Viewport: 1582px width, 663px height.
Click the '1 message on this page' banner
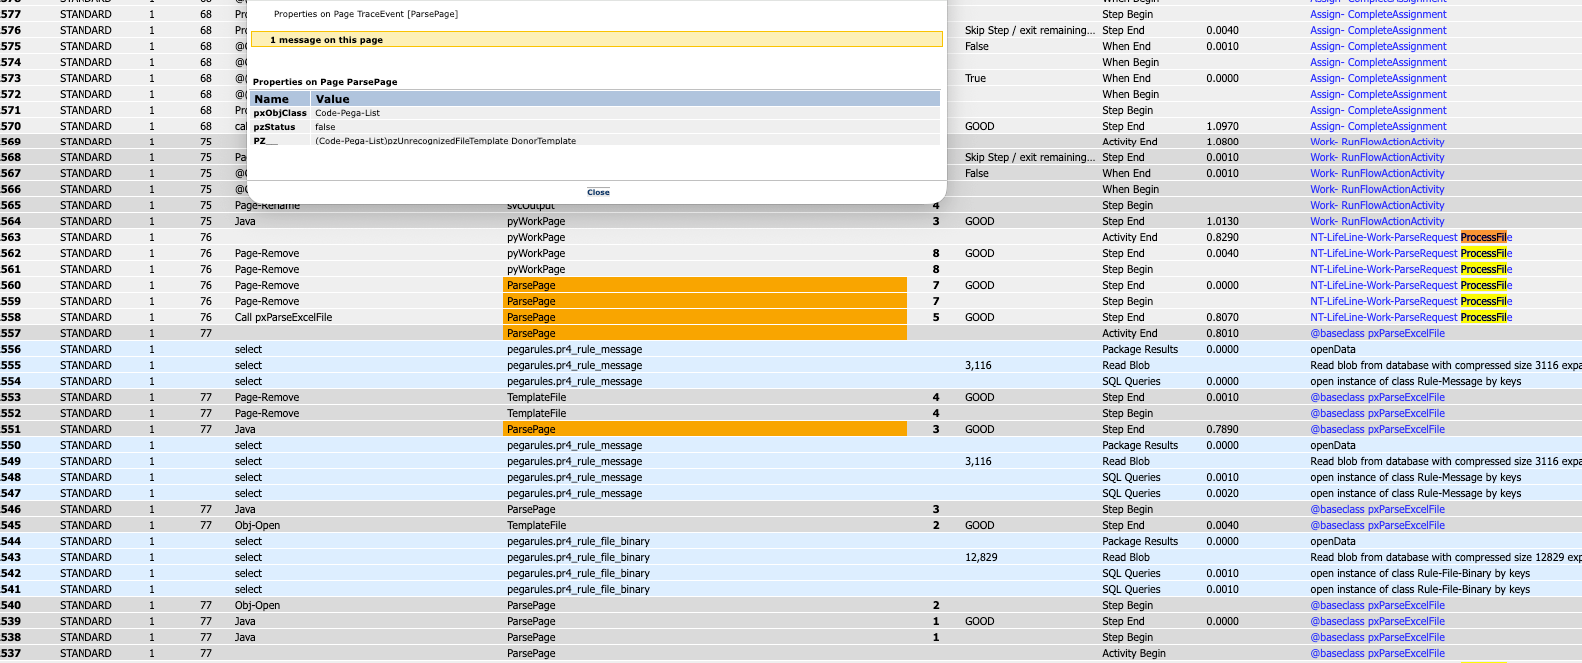[x=595, y=40]
